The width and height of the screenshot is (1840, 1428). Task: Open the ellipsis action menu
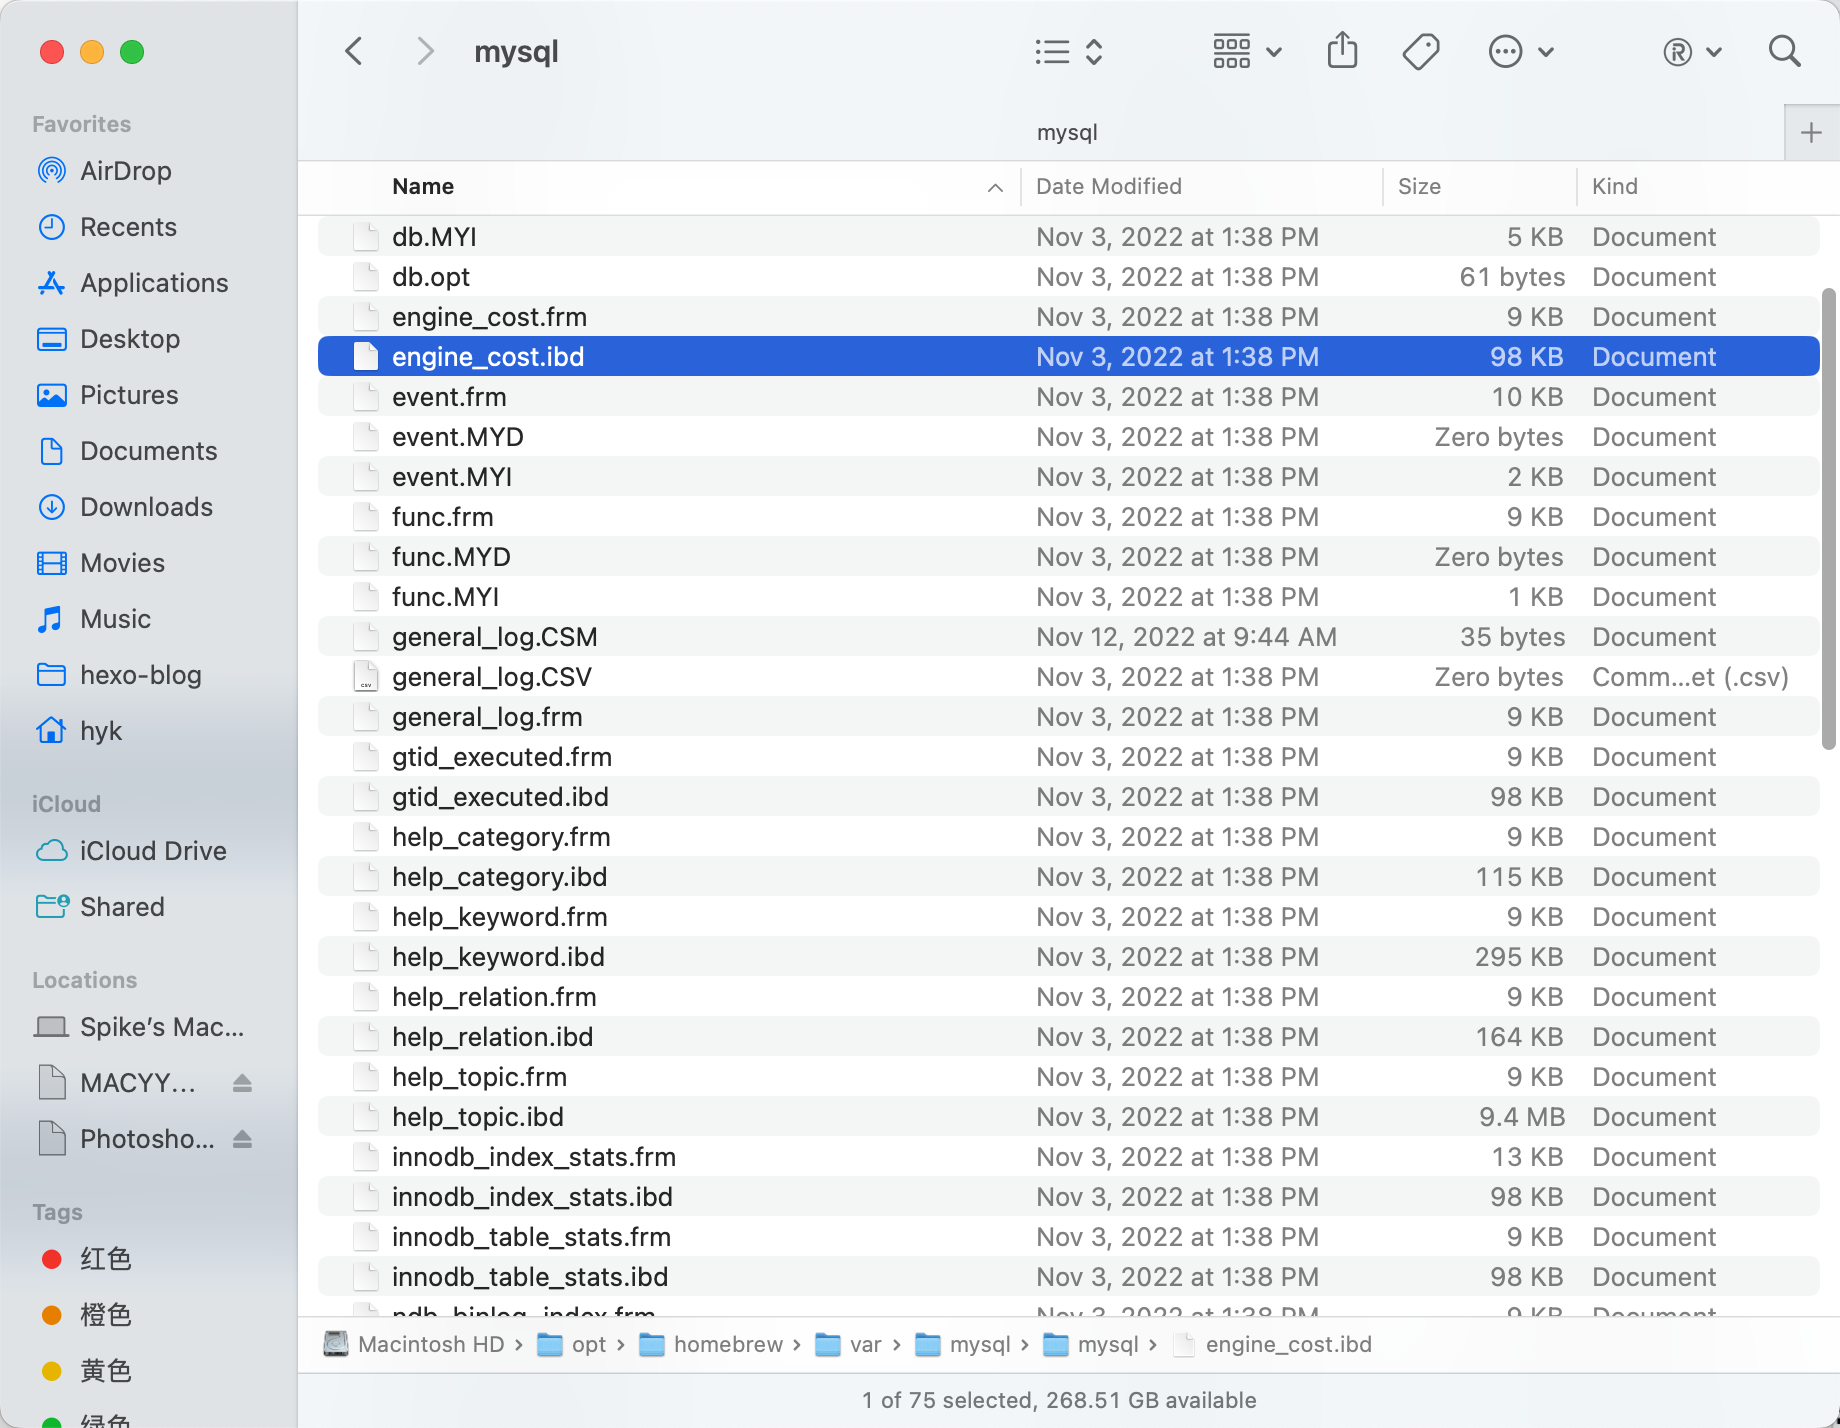pos(1521,52)
